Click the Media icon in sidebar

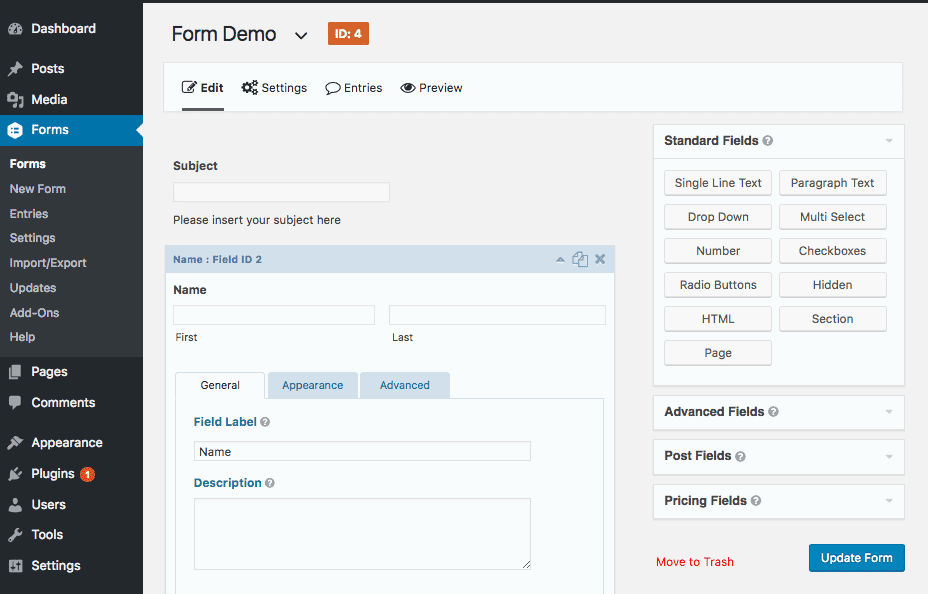[15, 99]
